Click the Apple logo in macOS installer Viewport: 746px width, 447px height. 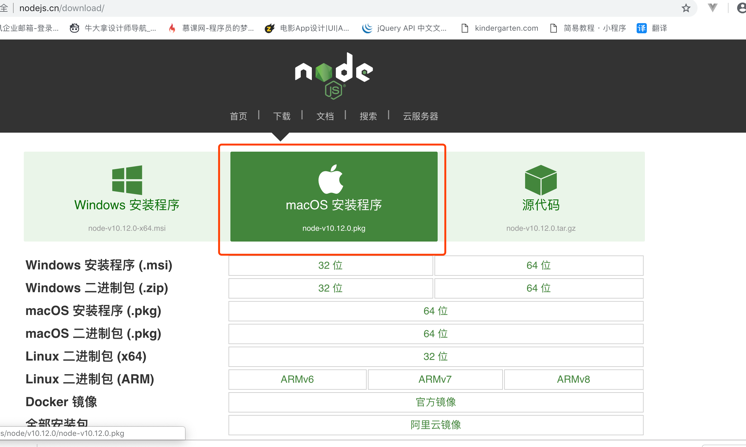(x=331, y=179)
